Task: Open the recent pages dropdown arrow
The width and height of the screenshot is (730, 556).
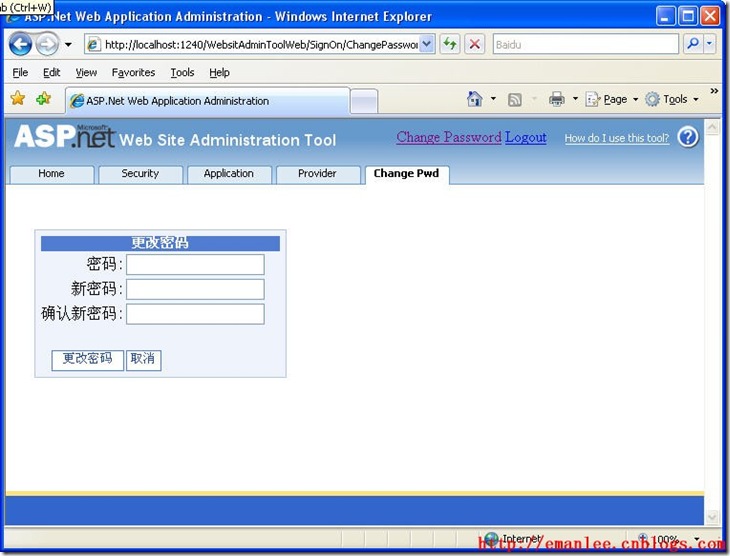Action: pos(68,45)
